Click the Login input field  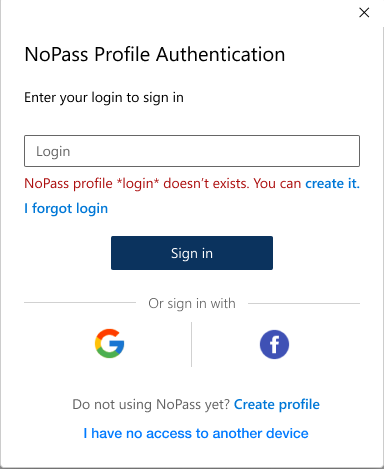192,151
